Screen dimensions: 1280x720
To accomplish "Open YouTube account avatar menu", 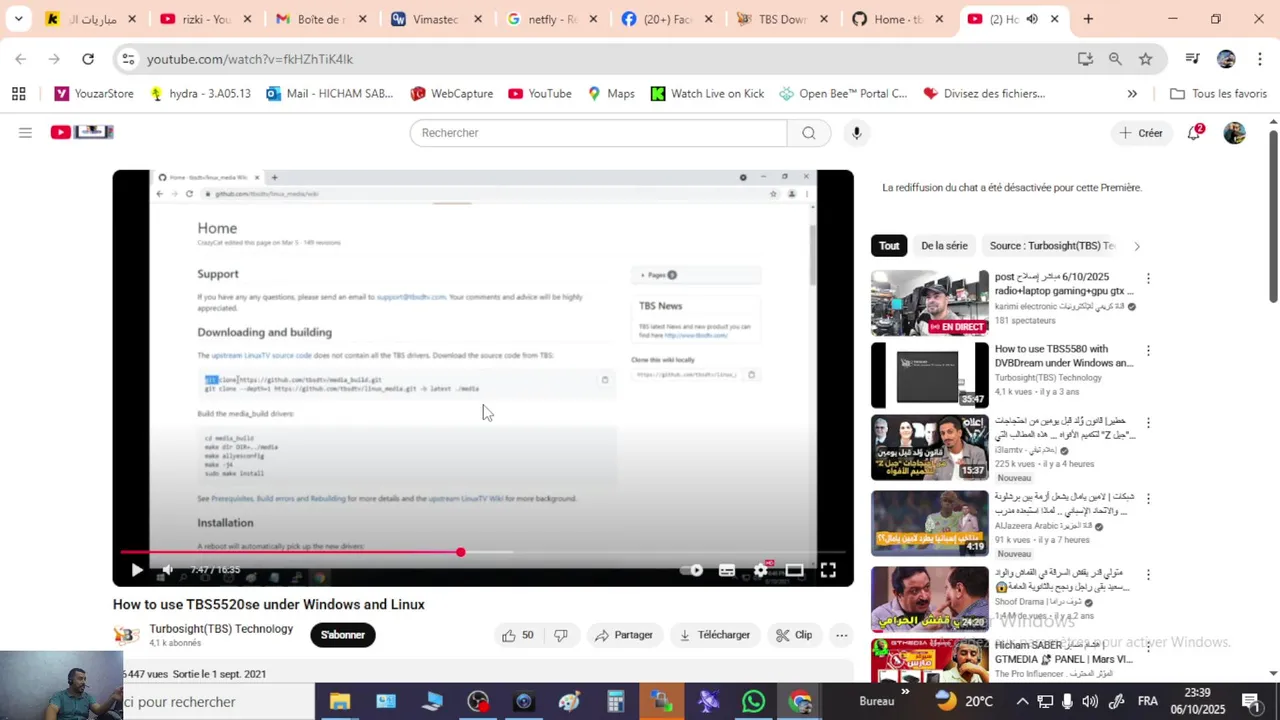I will pos(1235,133).
